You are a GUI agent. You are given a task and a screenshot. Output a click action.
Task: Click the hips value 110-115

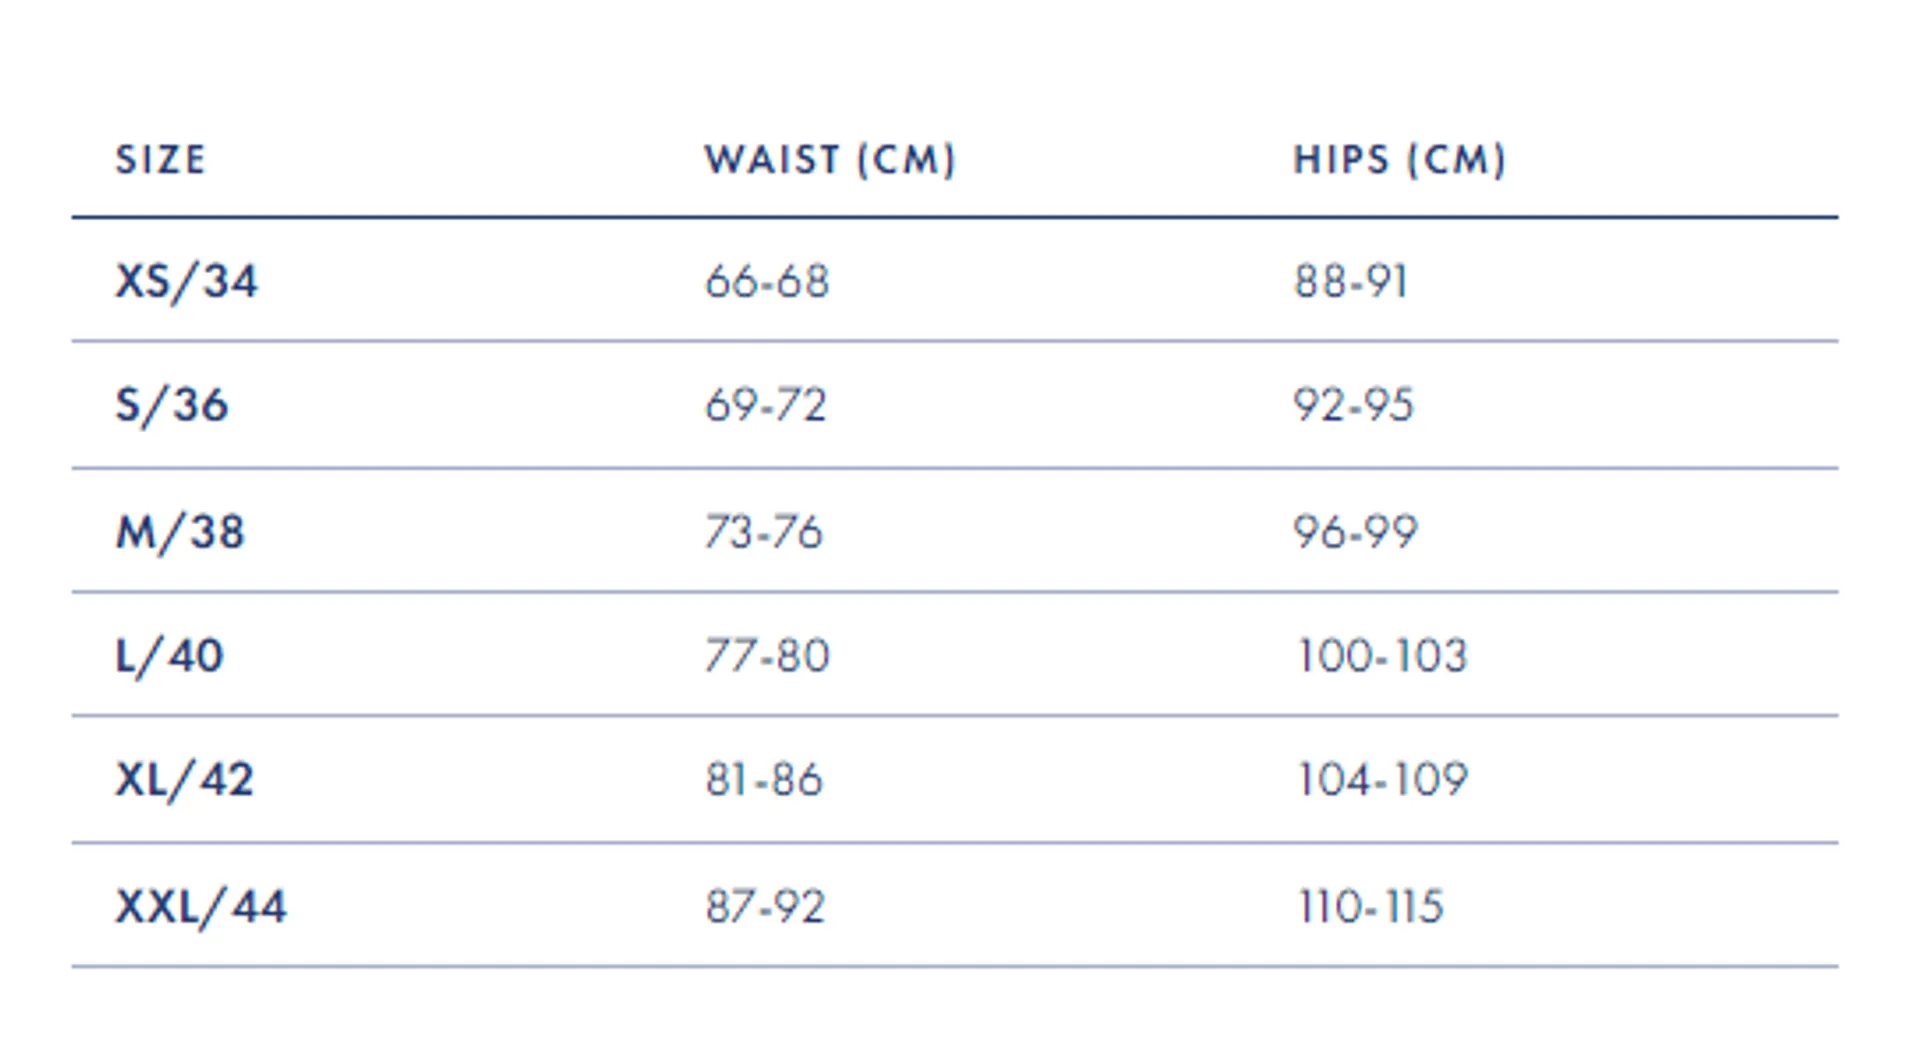(1371, 907)
